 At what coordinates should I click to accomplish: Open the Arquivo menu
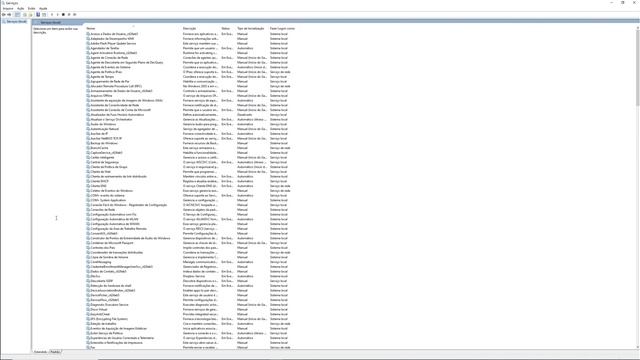[8, 9]
